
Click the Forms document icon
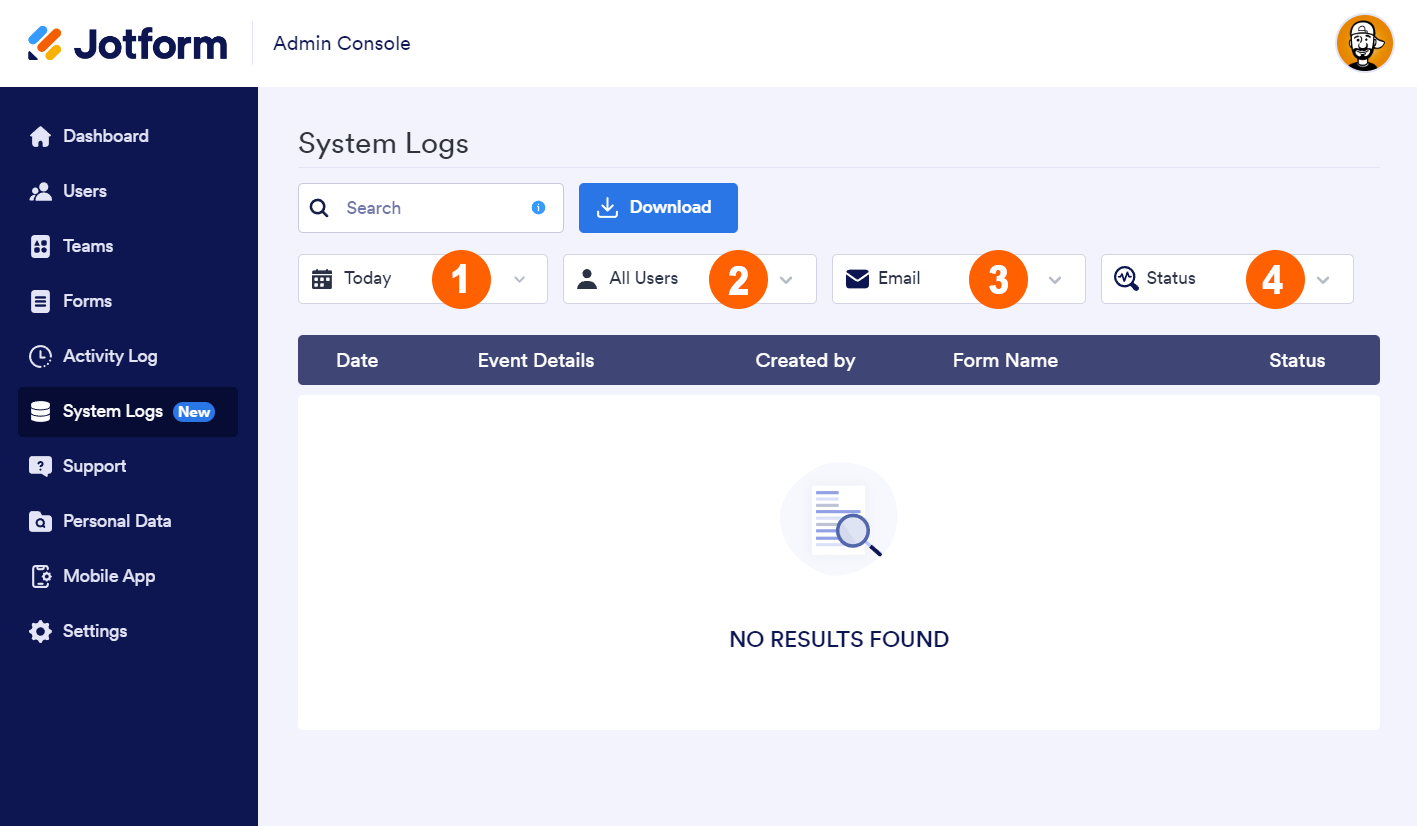pos(40,301)
